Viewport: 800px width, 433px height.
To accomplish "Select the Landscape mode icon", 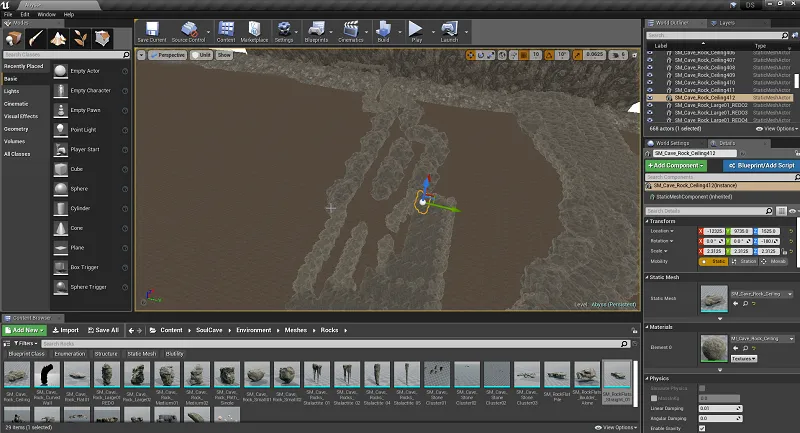I will click(58, 38).
